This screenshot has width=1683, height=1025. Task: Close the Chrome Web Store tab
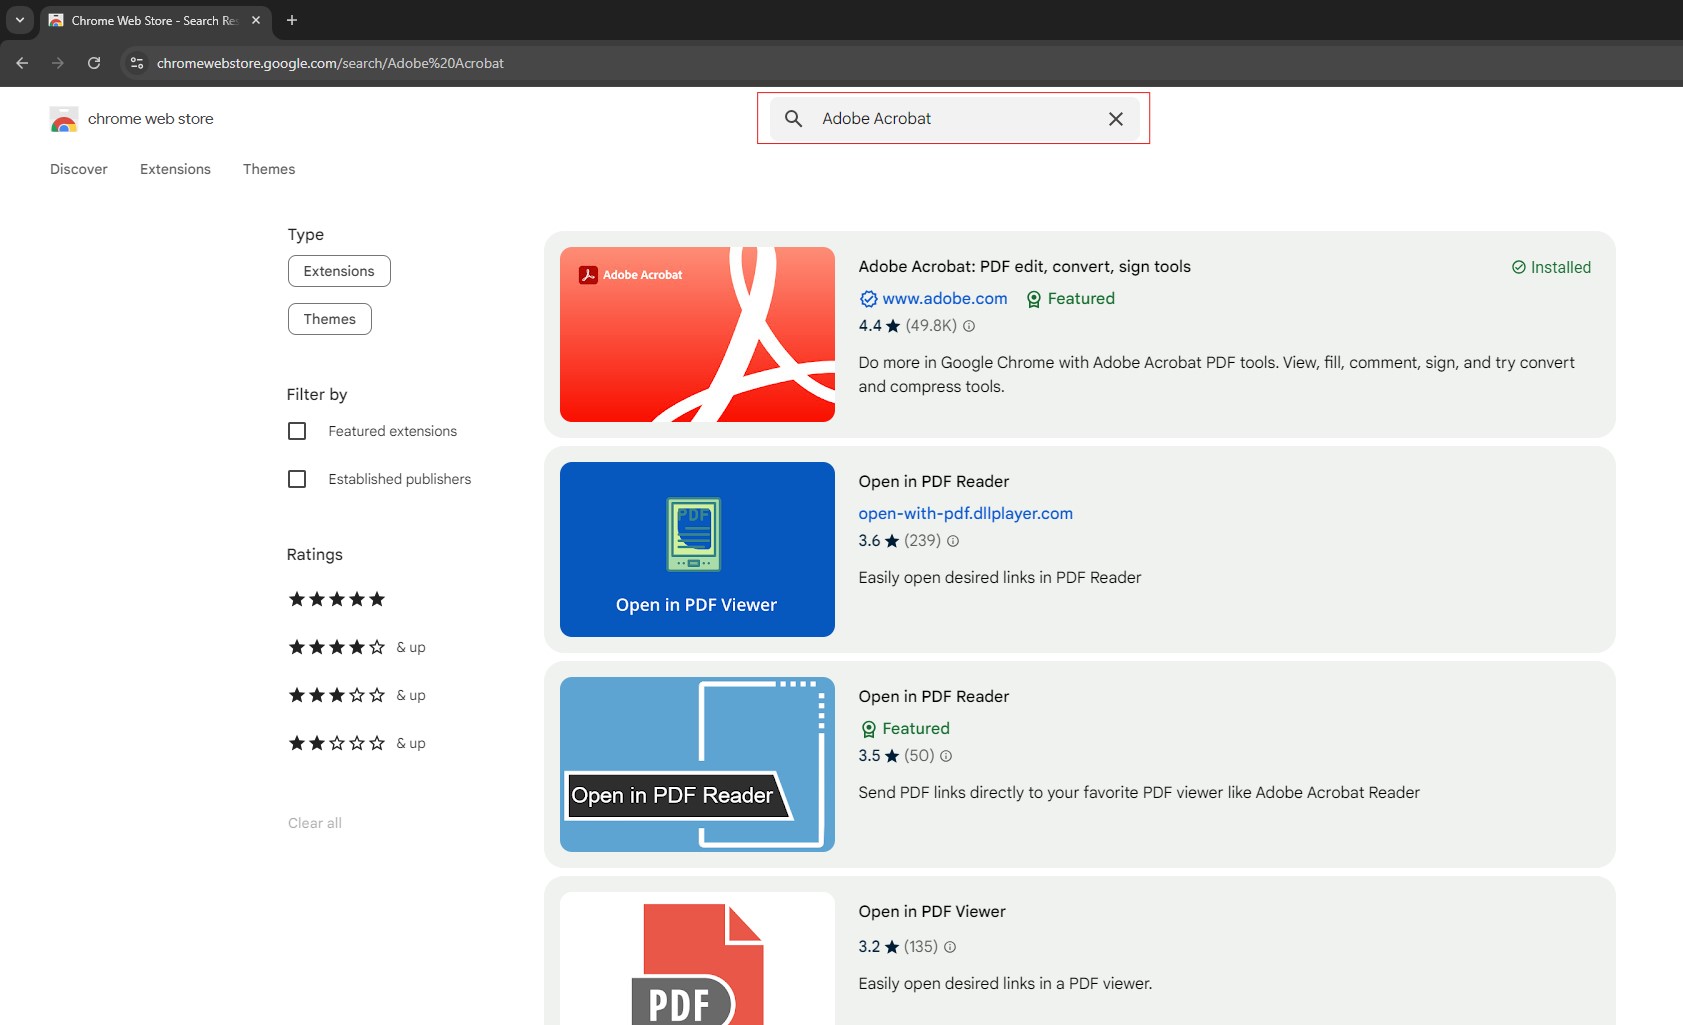[x=256, y=20]
